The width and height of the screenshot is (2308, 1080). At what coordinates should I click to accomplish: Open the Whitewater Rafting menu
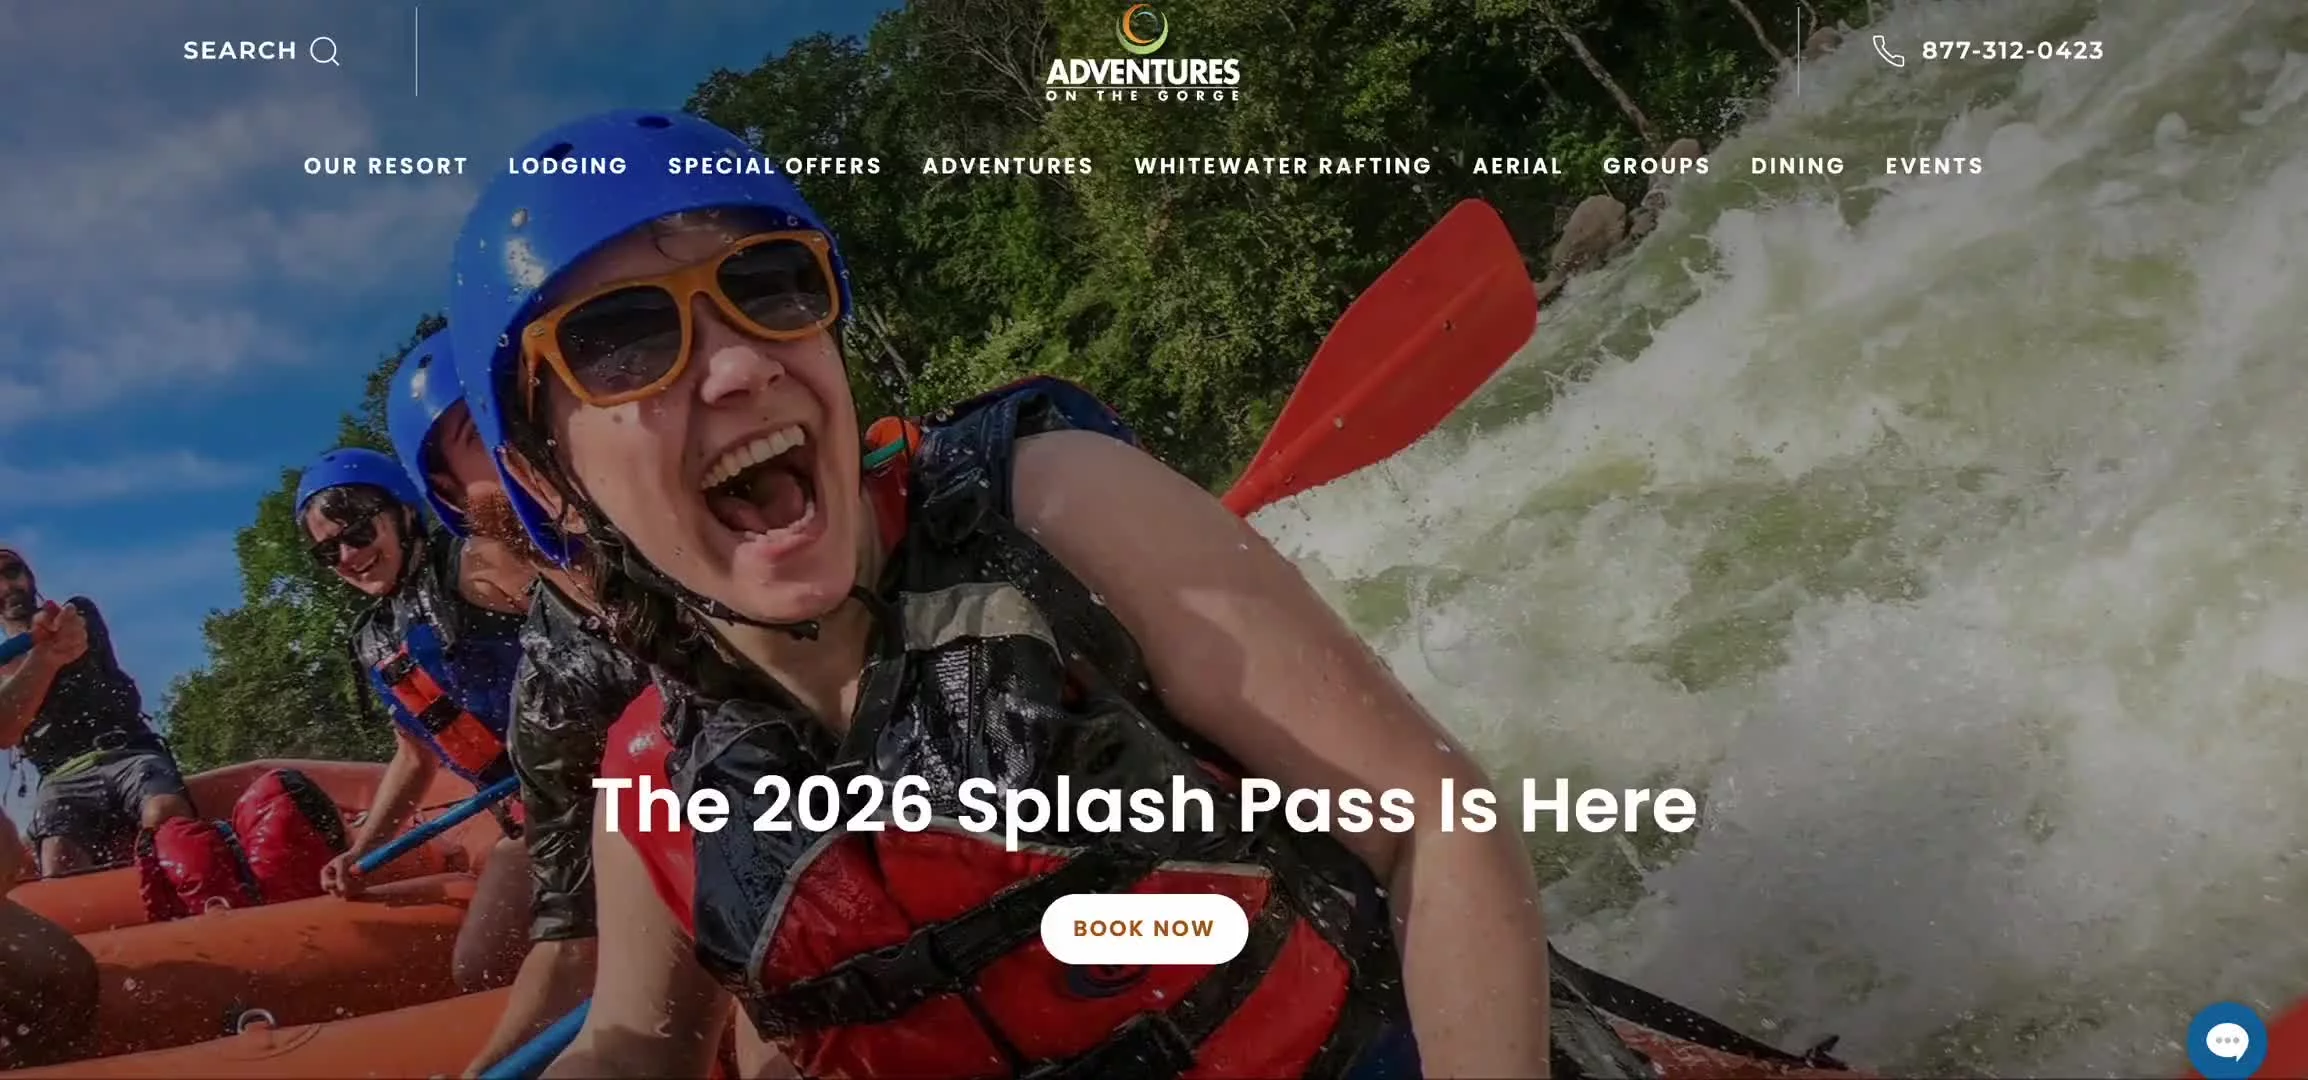pyautogui.click(x=1283, y=166)
